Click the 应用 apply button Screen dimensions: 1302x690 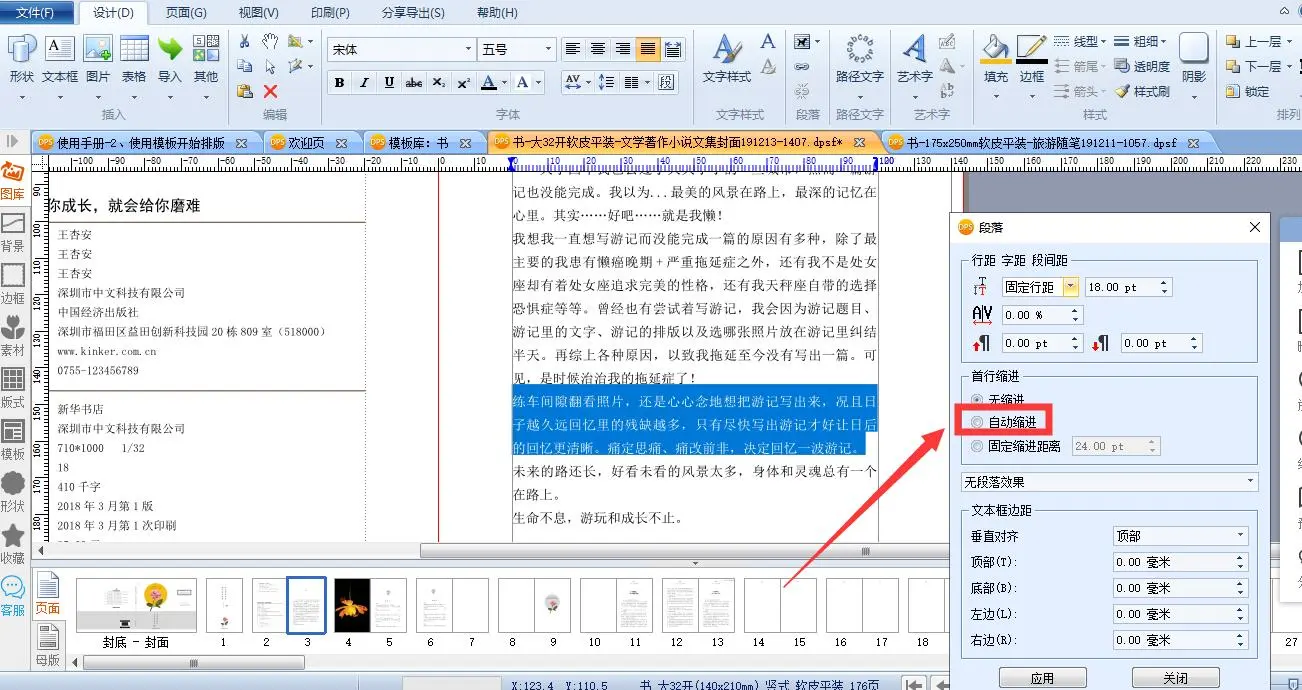point(1042,678)
